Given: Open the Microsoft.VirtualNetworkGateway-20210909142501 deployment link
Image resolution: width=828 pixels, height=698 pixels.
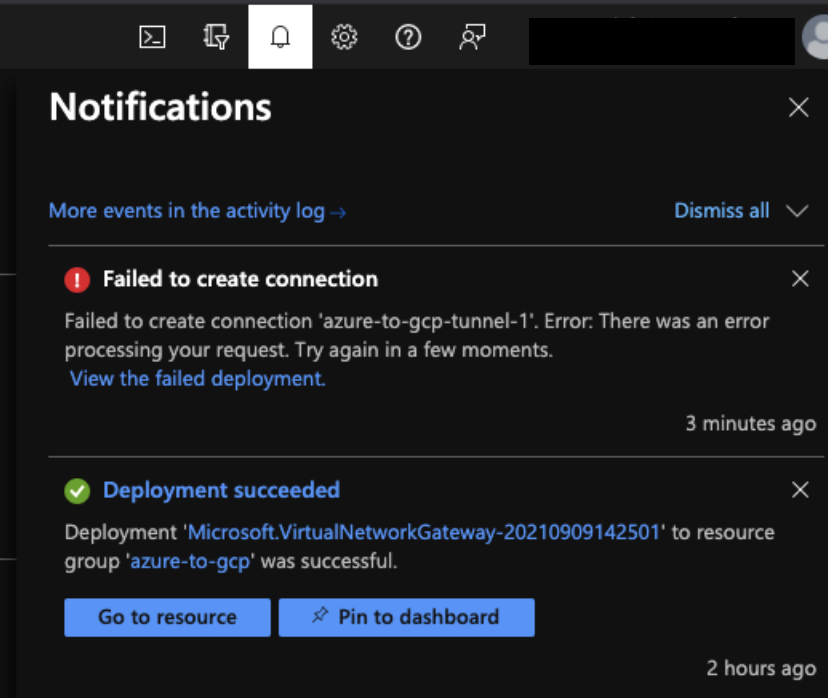Looking at the screenshot, I should 424,532.
